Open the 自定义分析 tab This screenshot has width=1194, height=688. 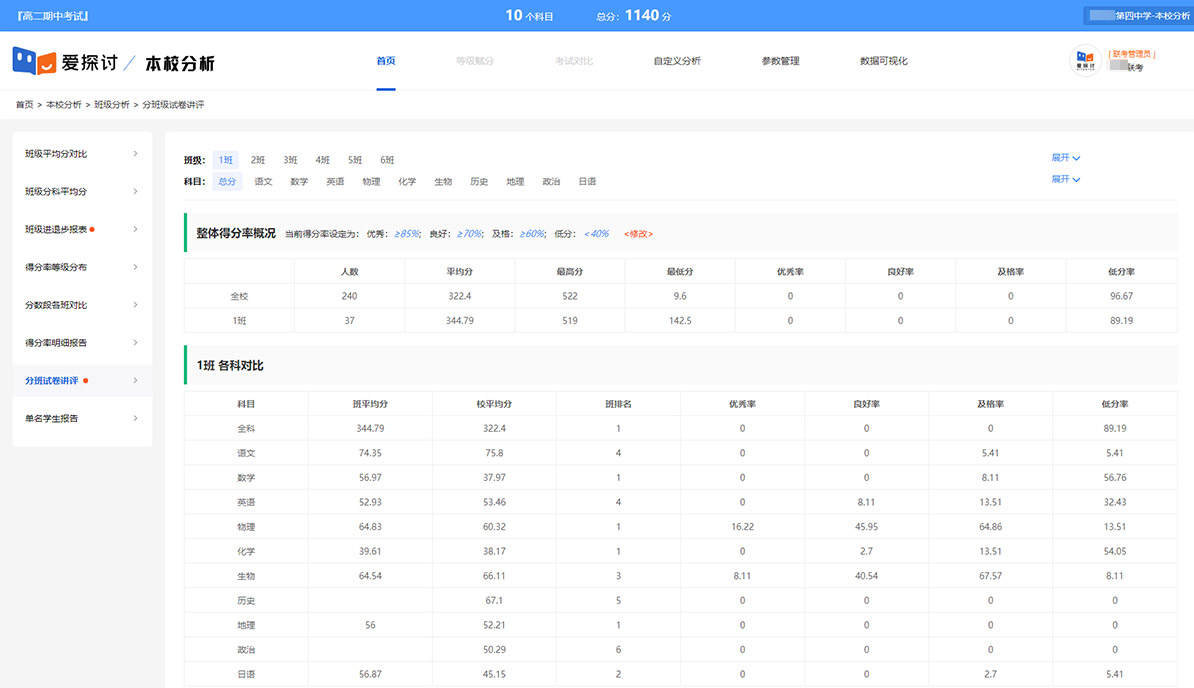(x=677, y=61)
